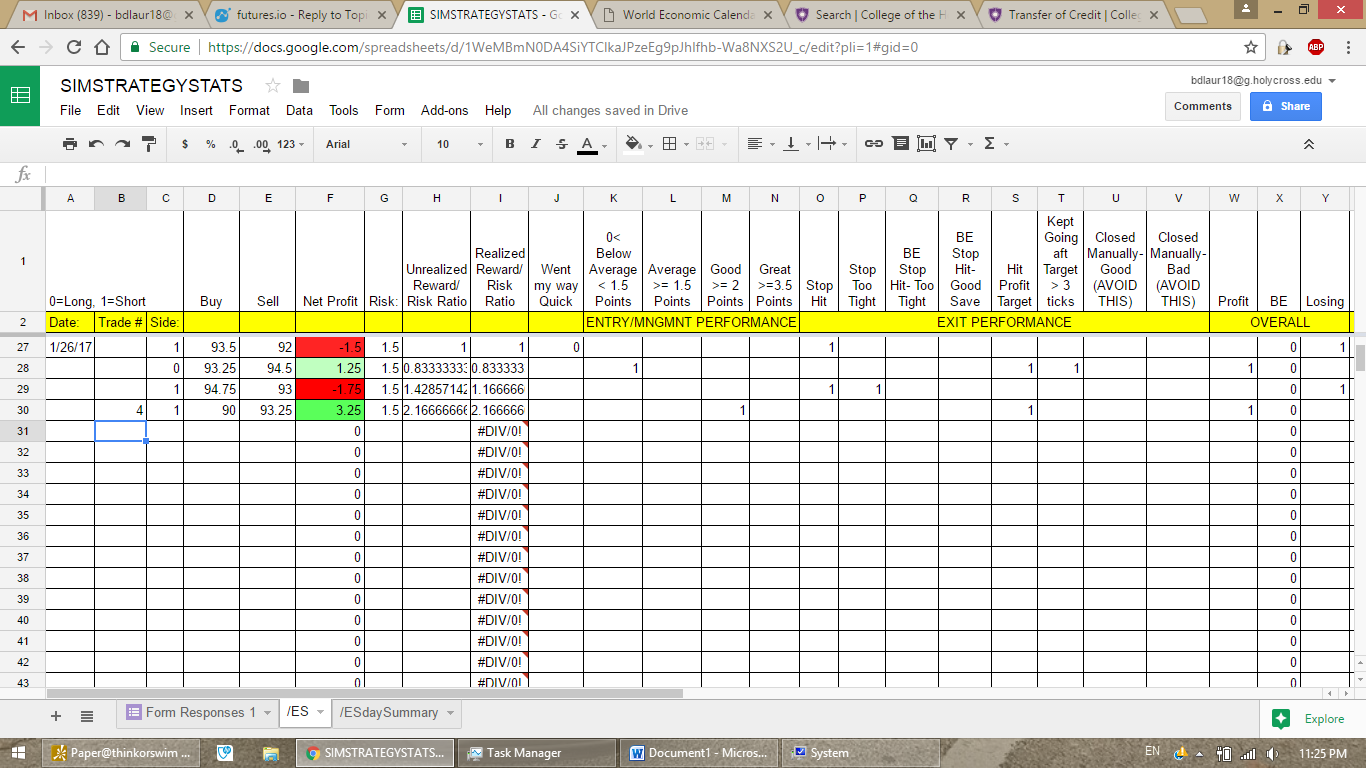Open Document1 Microsoft Word from taskbar
The width and height of the screenshot is (1366, 768).
pos(700,753)
